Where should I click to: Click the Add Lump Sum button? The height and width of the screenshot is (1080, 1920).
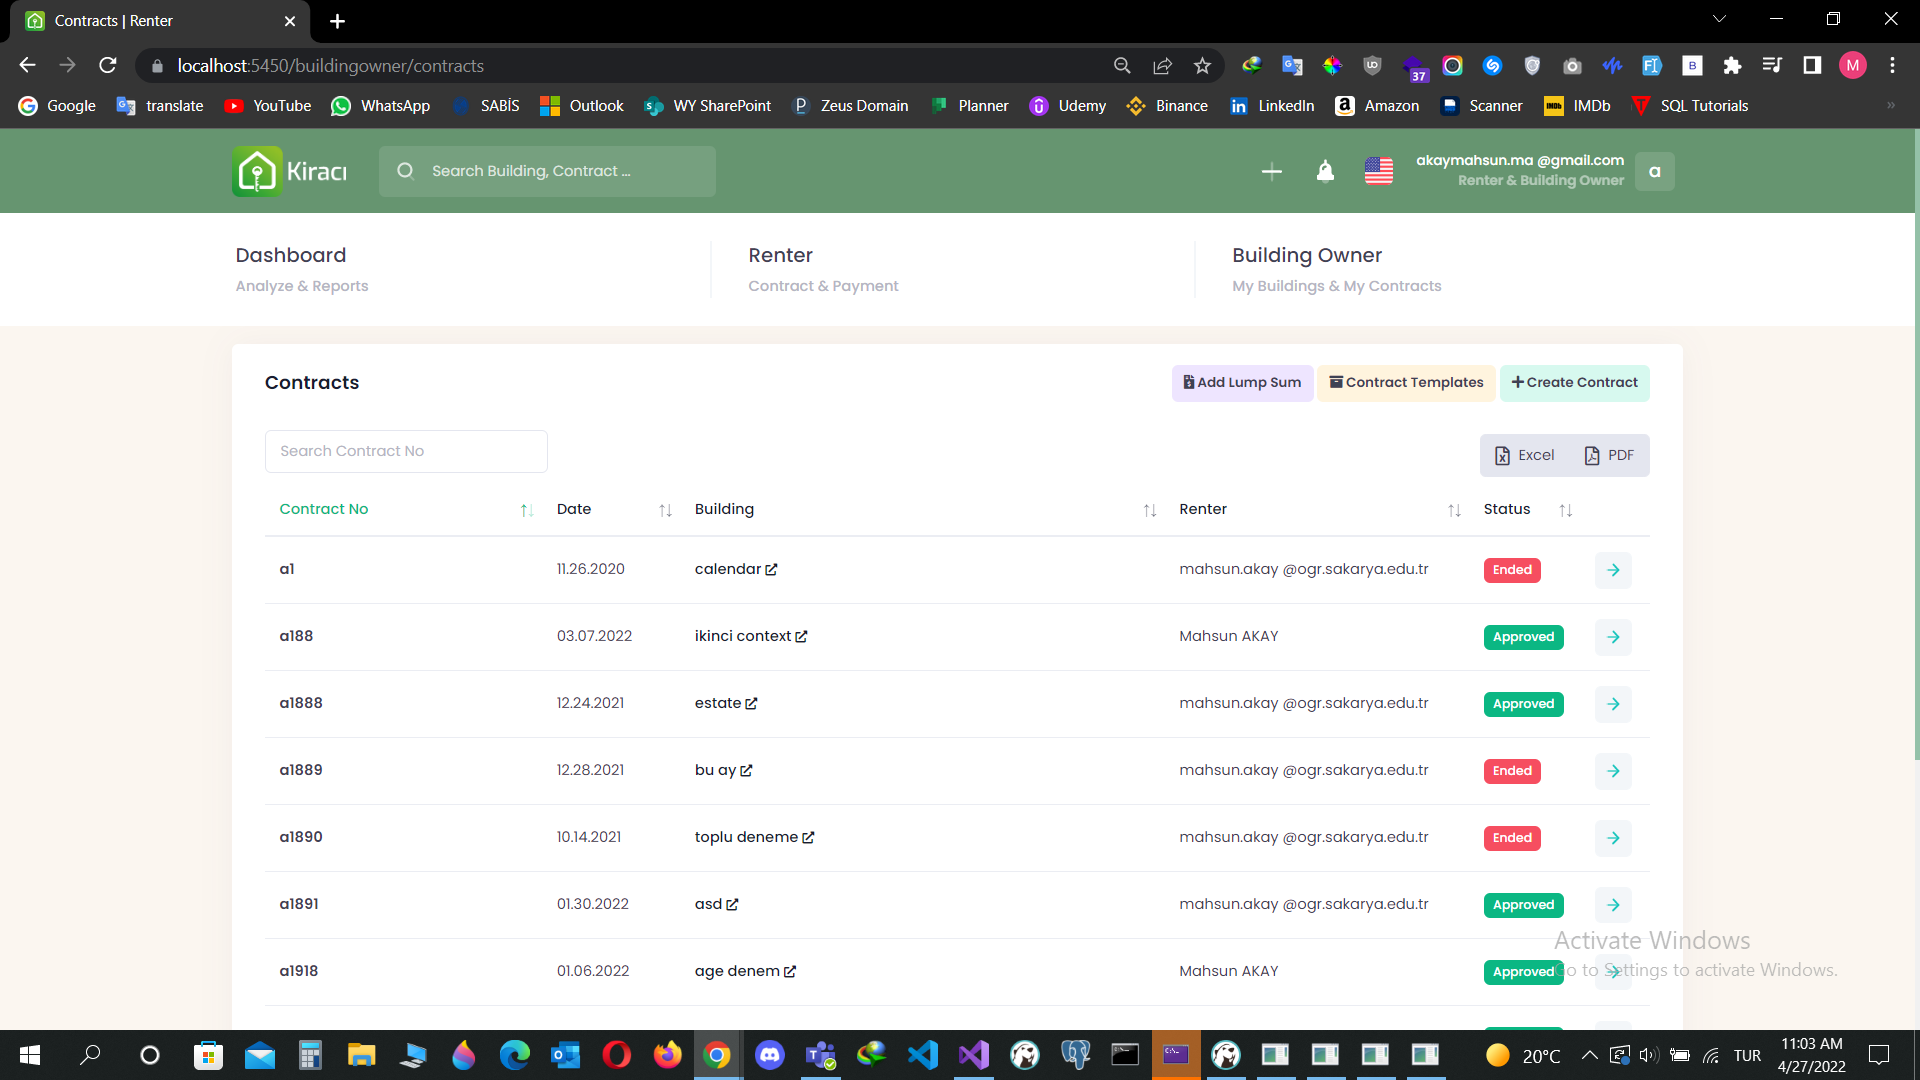pyautogui.click(x=1242, y=383)
